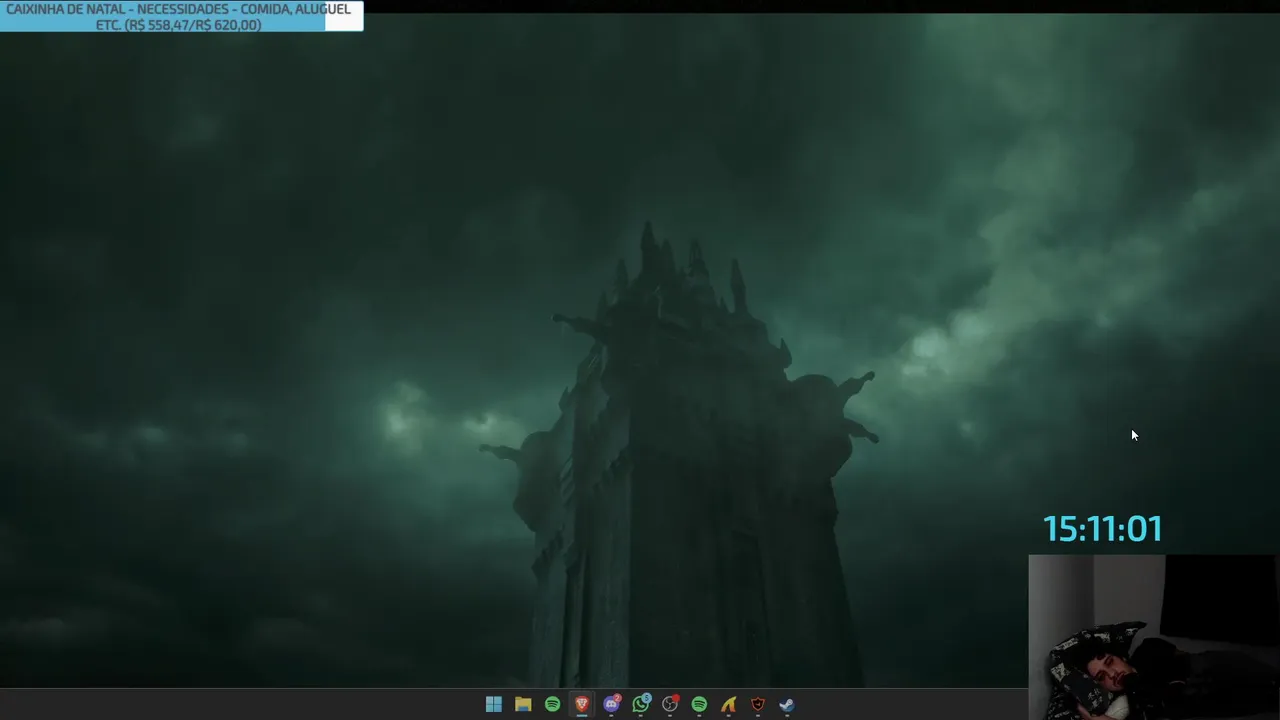This screenshot has height=720, width=1280.
Task: Open File Explorer from the taskbar
Action: pos(523,704)
